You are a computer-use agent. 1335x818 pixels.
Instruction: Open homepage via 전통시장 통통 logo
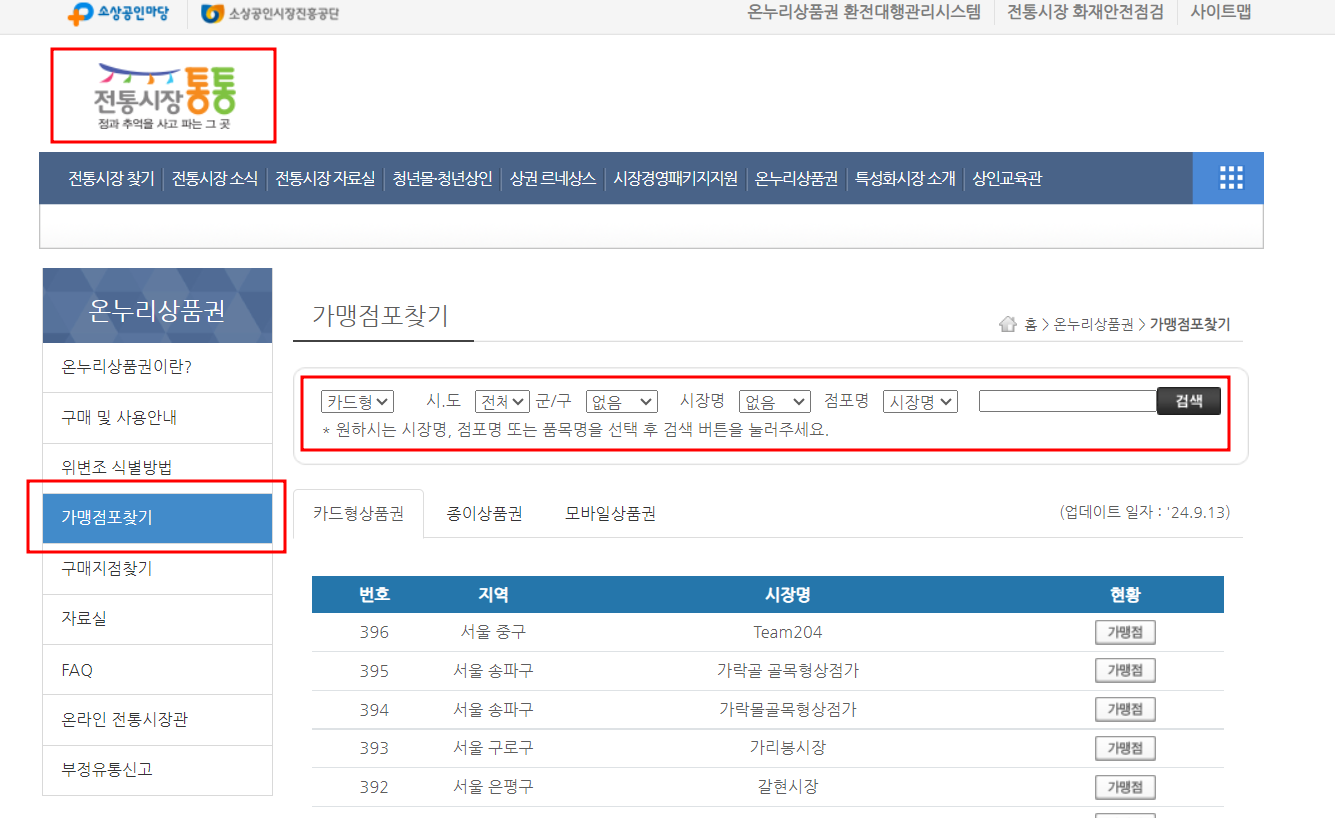[x=162, y=95]
